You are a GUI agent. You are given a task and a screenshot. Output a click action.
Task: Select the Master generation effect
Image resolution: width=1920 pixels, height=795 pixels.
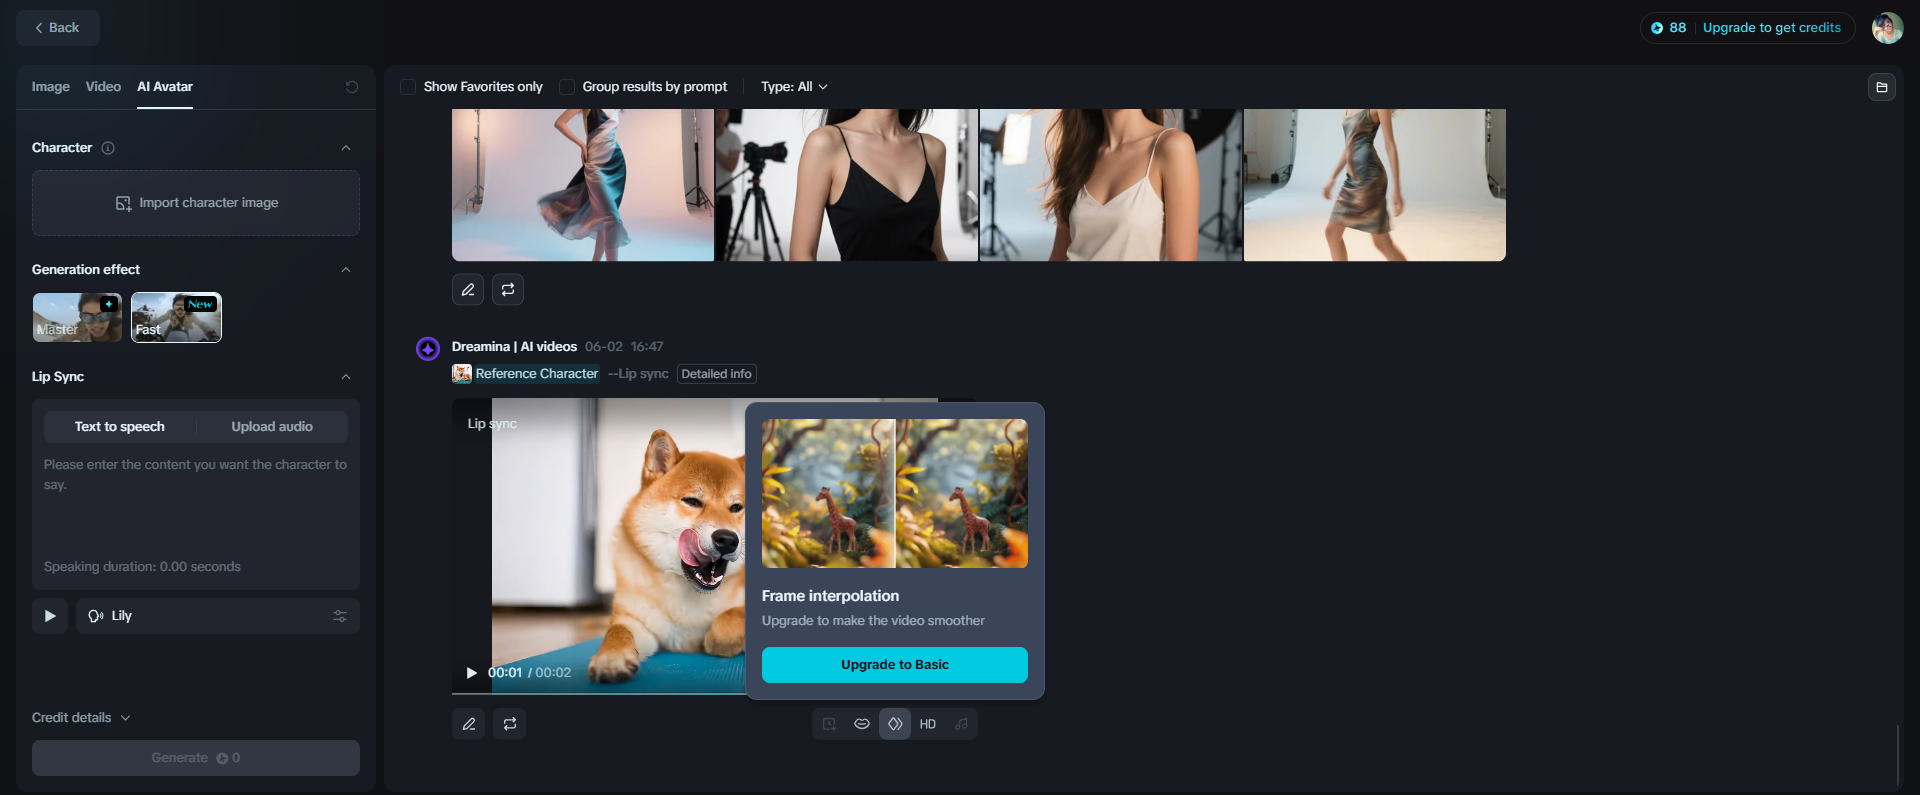click(x=77, y=318)
